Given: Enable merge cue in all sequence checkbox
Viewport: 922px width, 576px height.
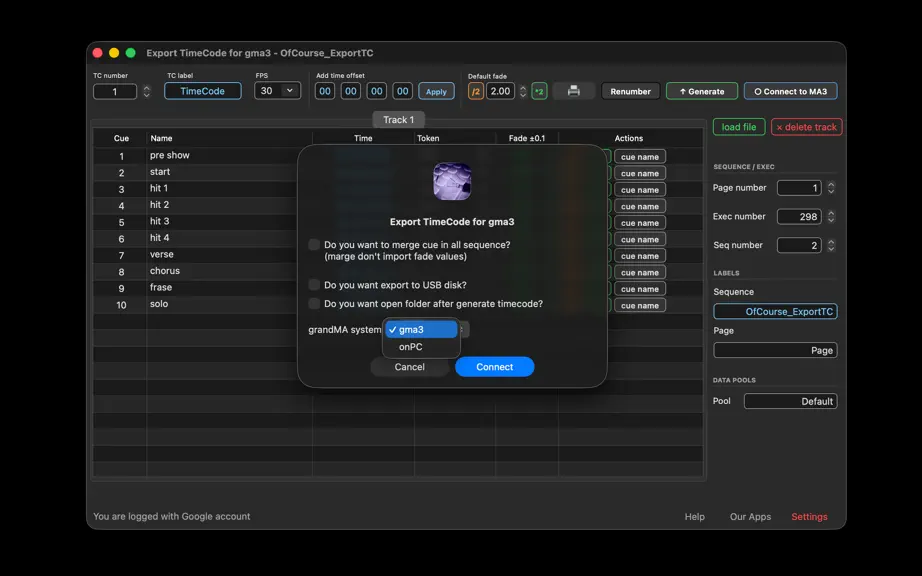Looking at the screenshot, I should [314, 245].
